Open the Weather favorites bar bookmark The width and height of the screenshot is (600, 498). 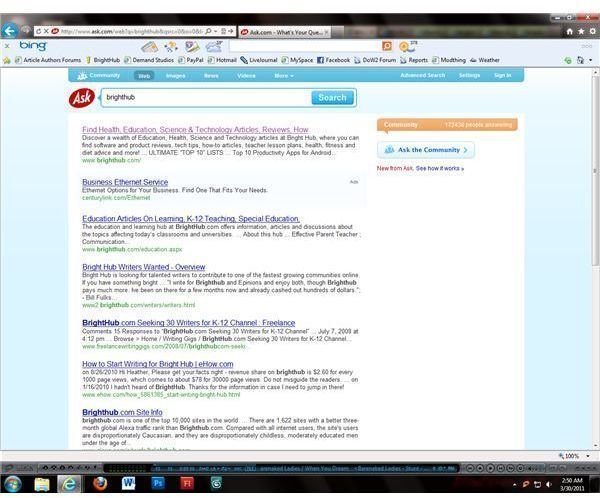click(x=485, y=60)
